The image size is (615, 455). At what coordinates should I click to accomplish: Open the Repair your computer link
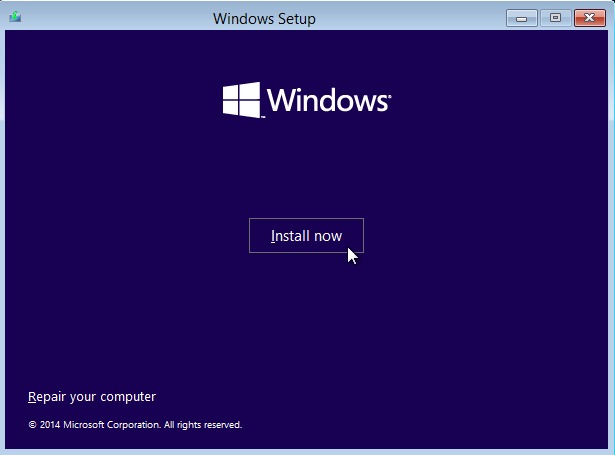92,396
